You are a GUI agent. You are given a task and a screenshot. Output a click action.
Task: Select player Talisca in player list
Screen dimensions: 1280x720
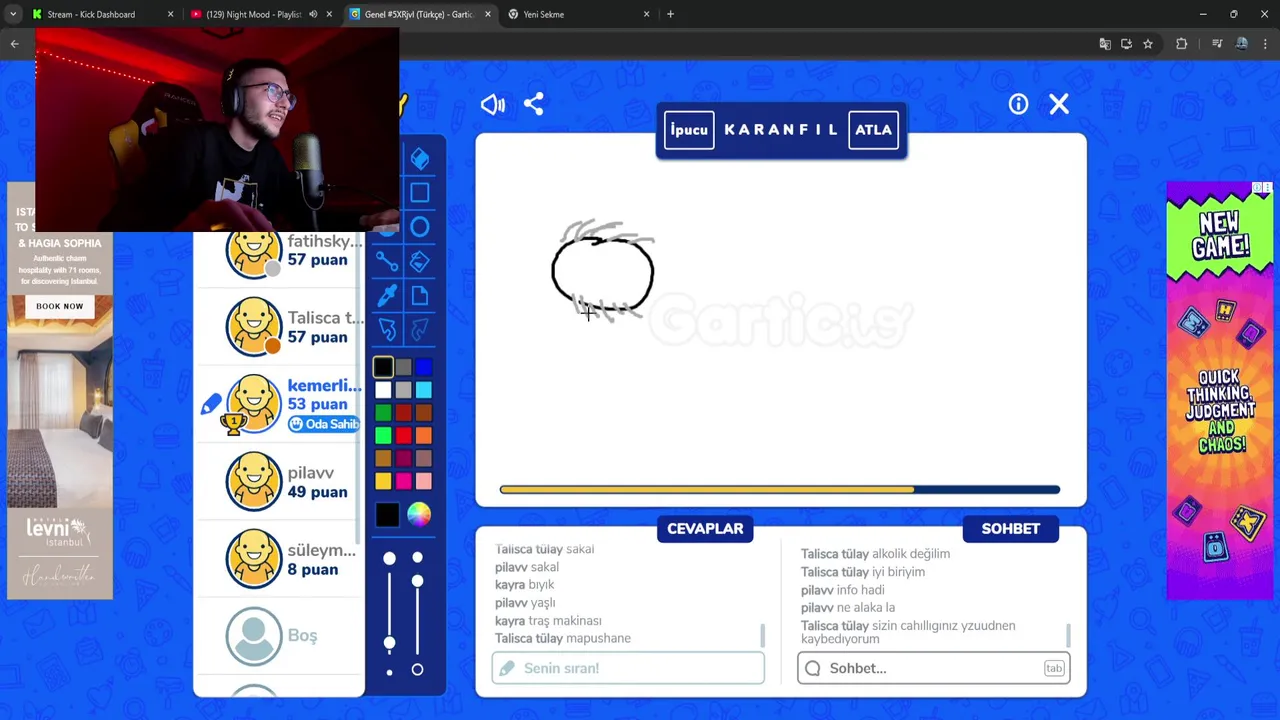tap(280, 326)
